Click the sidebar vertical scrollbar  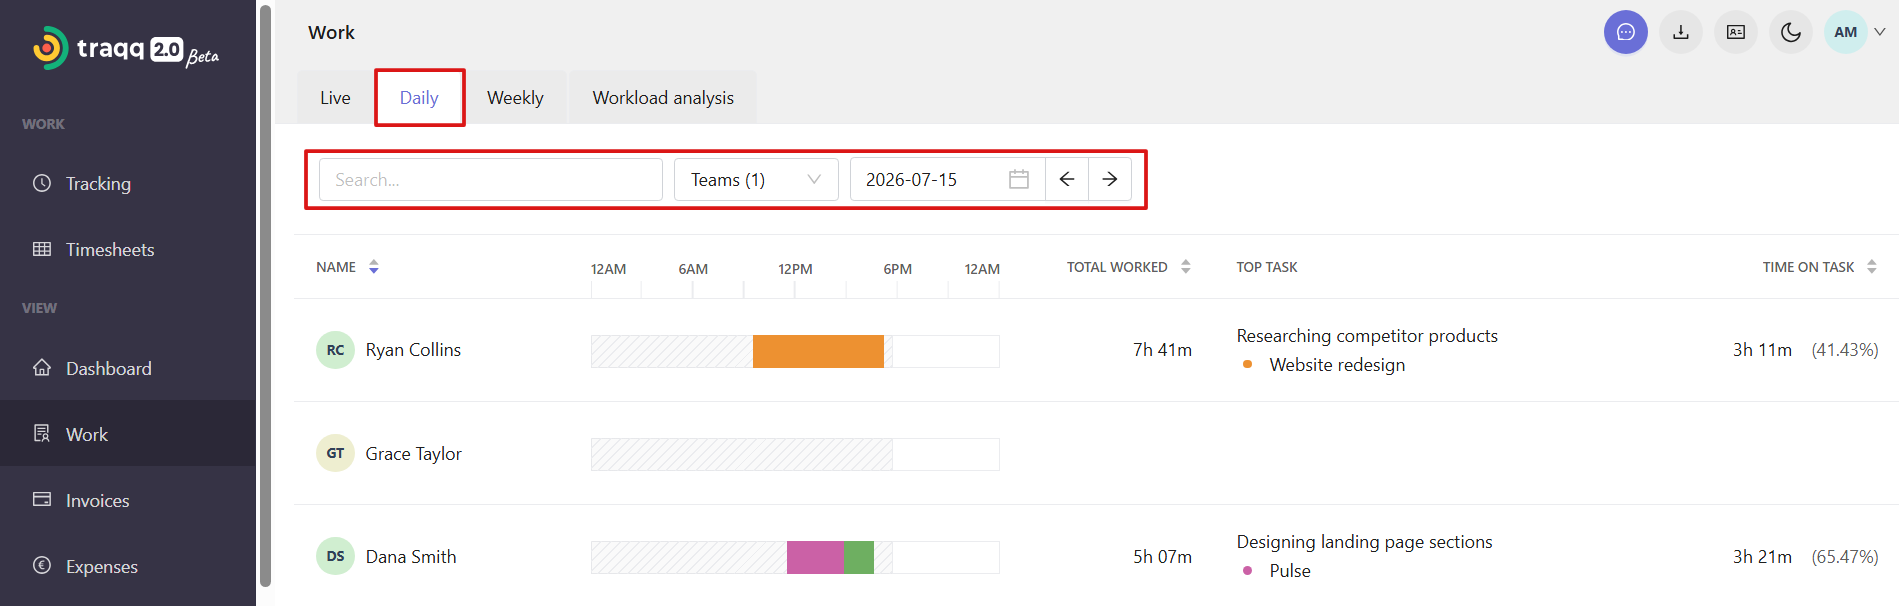(265, 296)
